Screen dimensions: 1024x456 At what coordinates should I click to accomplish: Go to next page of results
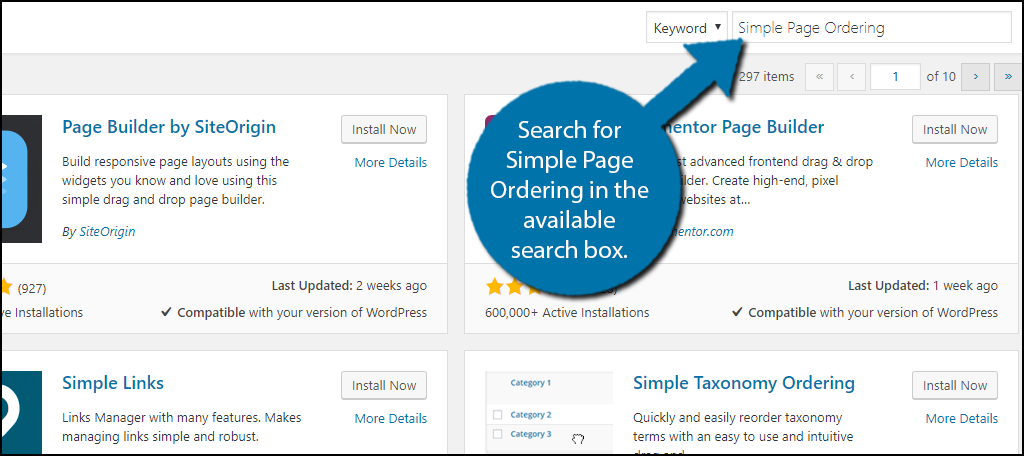[976, 76]
